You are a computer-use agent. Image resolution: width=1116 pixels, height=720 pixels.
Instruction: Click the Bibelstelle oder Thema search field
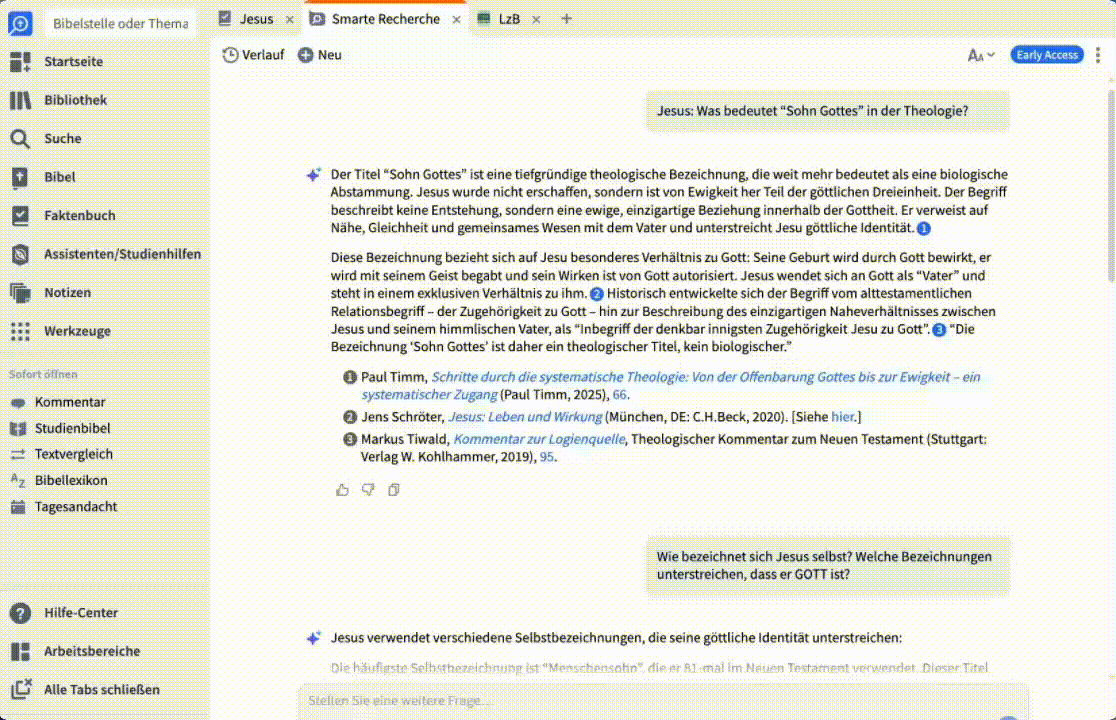pos(120,23)
